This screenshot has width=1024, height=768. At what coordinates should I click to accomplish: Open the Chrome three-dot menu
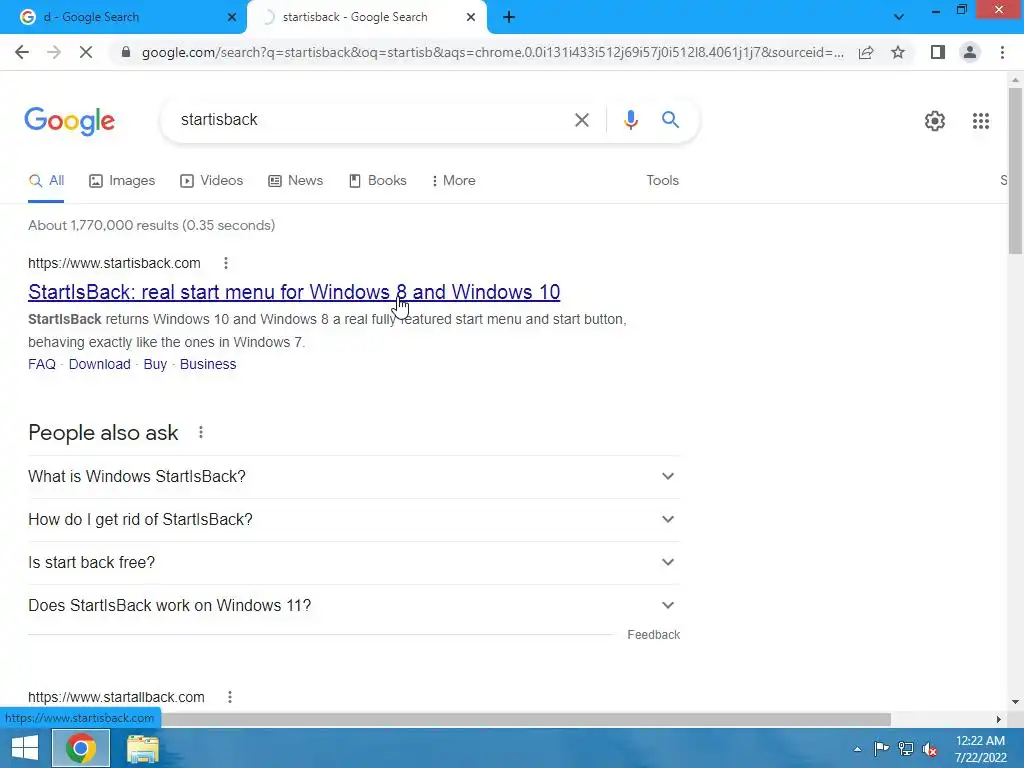tap(1002, 52)
